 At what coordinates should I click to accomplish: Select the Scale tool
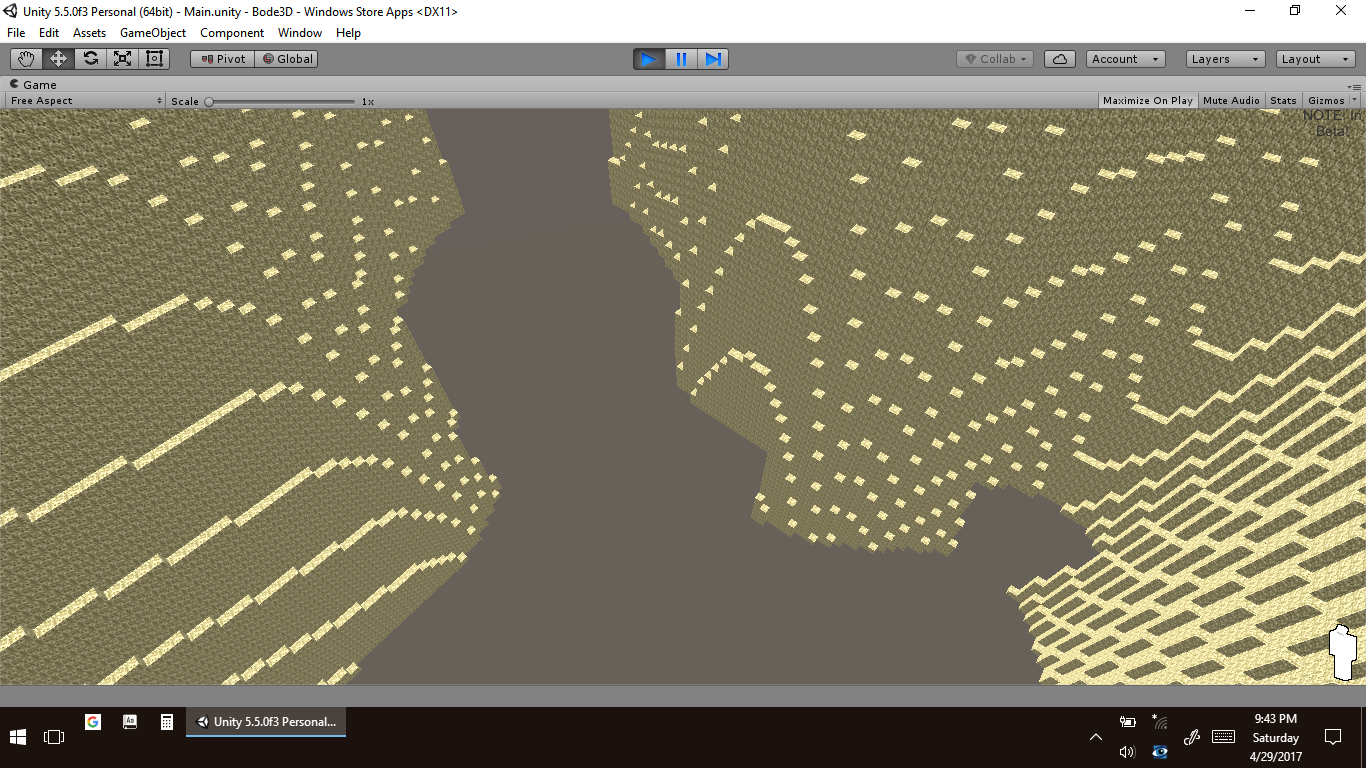[x=122, y=59]
